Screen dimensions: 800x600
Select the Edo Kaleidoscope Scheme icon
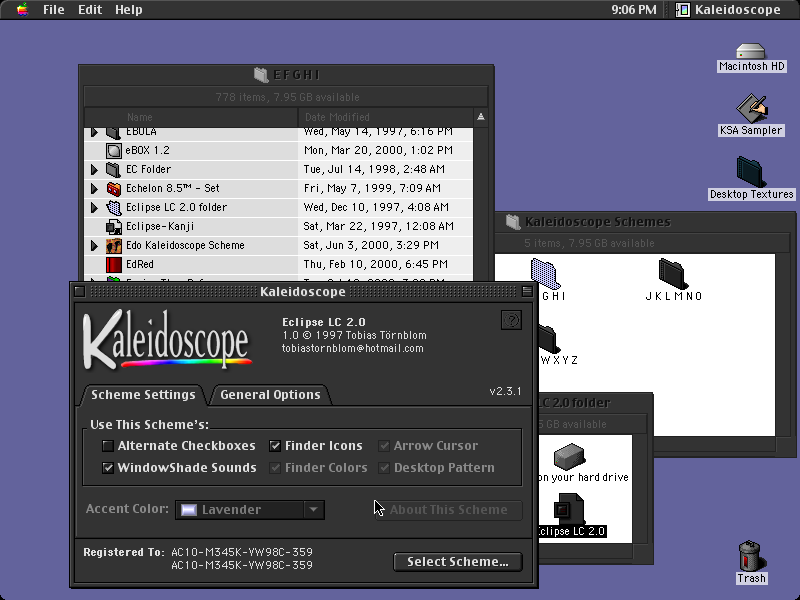[x=114, y=245]
